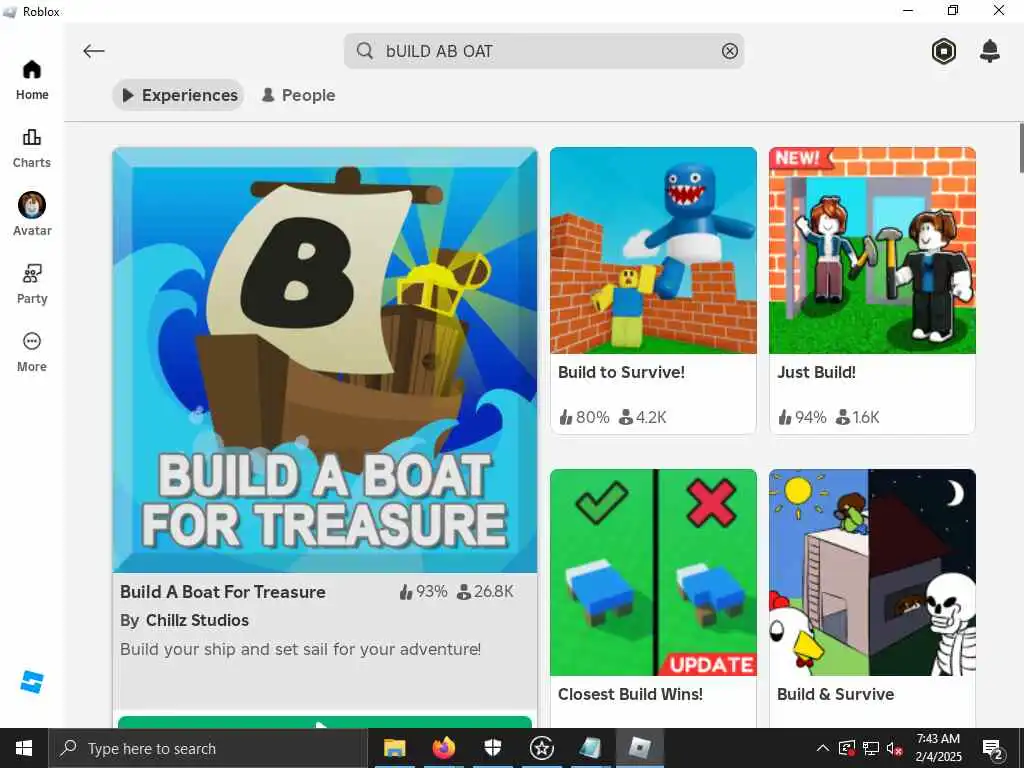Open the Closest Build Wins! thumbnail
Screen dimensions: 1024x768
pyautogui.click(x=653, y=573)
